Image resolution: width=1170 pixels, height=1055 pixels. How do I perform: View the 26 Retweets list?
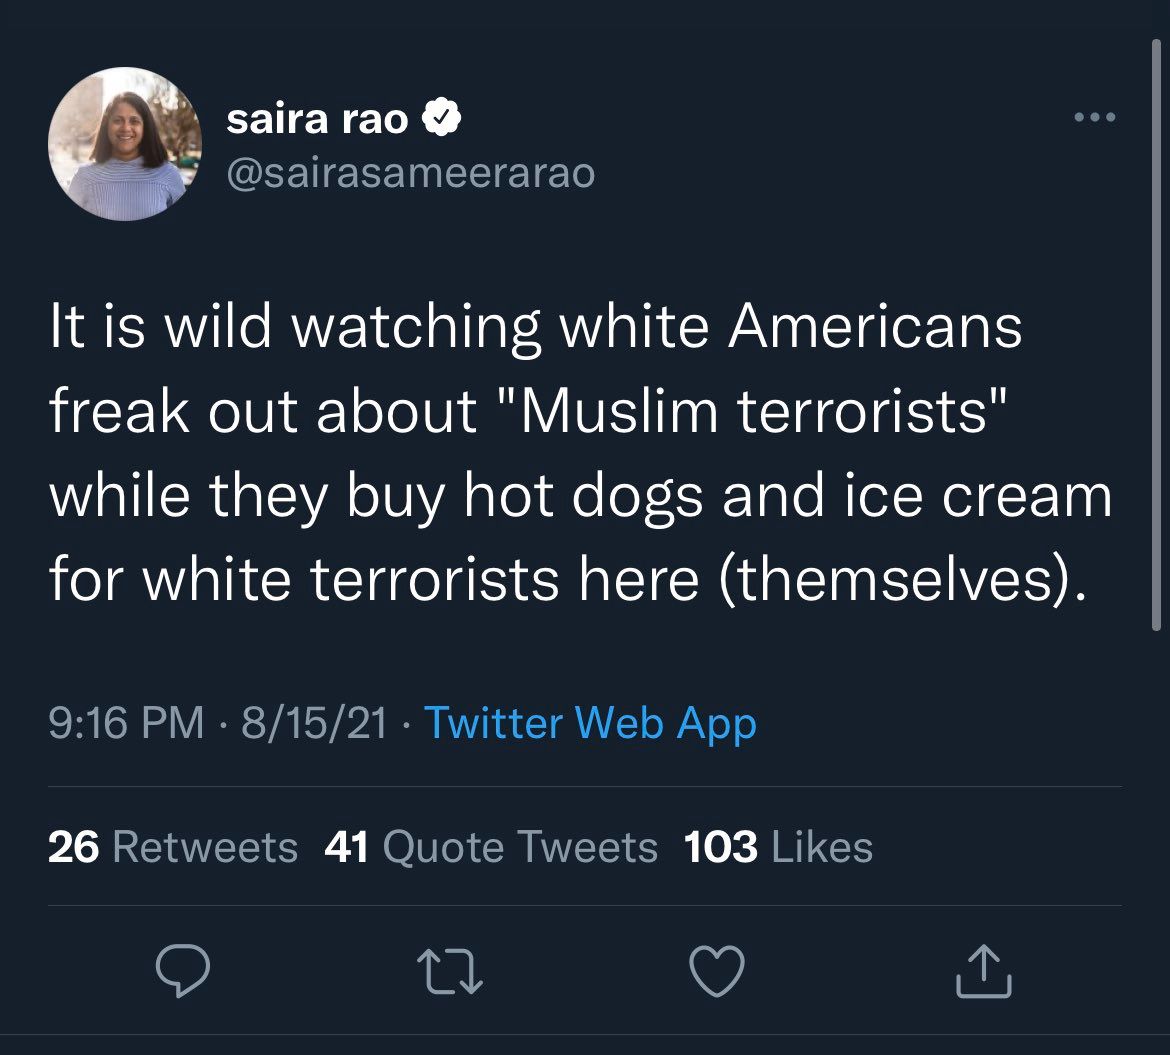(172, 847)
